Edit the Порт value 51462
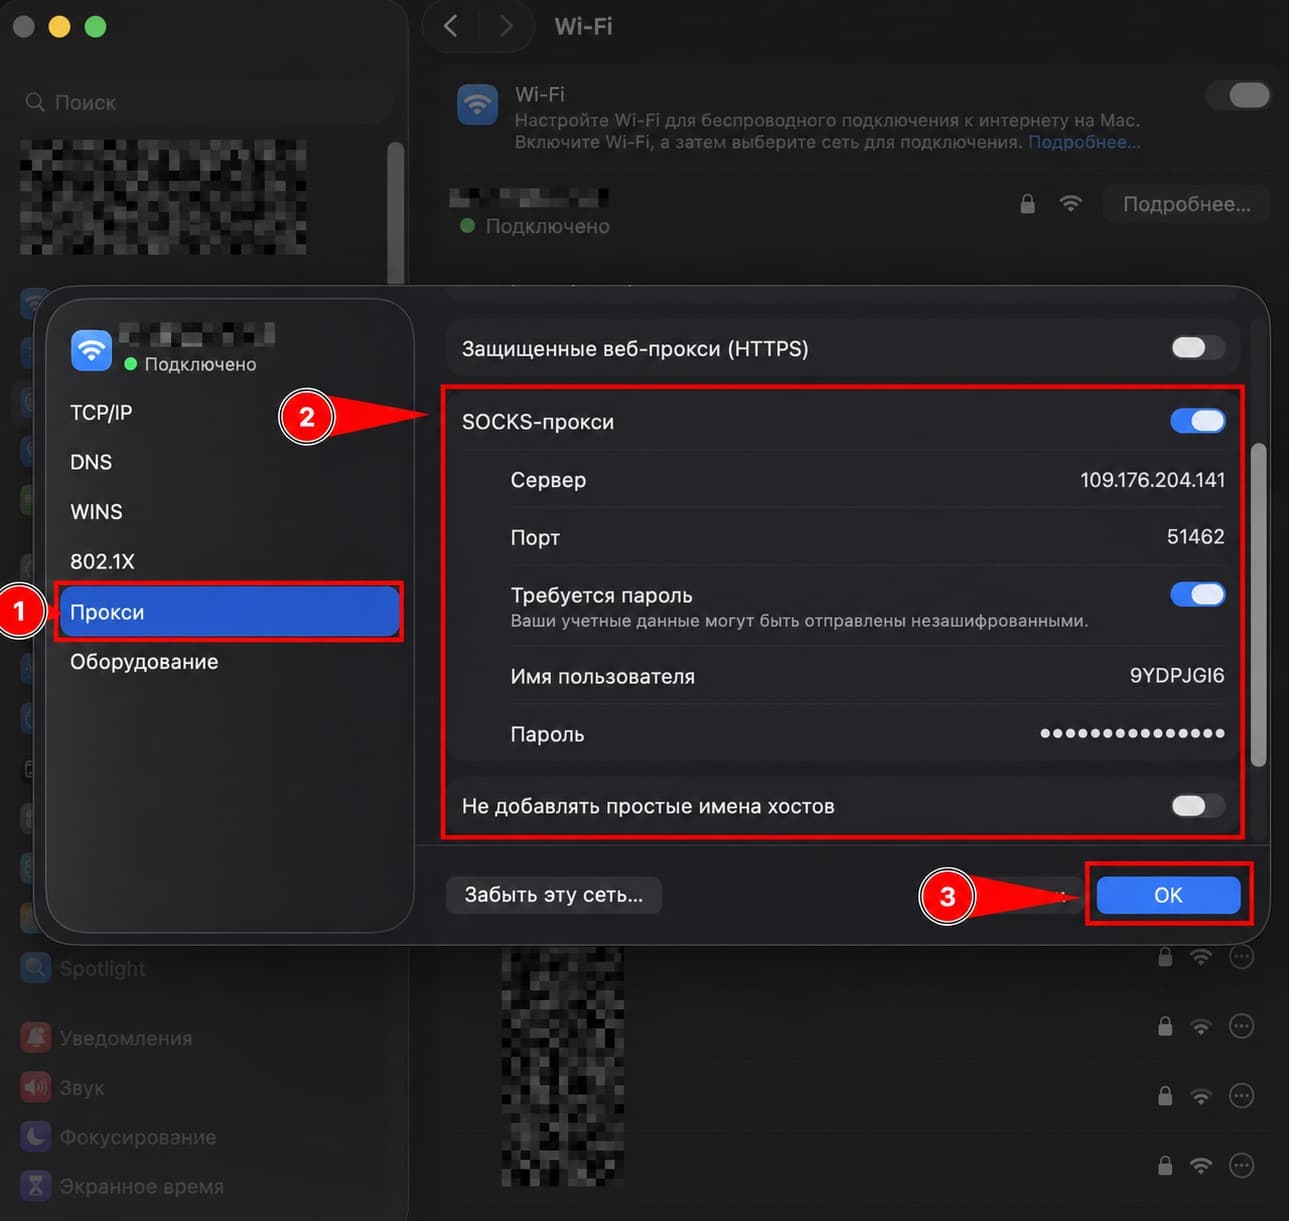 click(x=1195, y=537)
